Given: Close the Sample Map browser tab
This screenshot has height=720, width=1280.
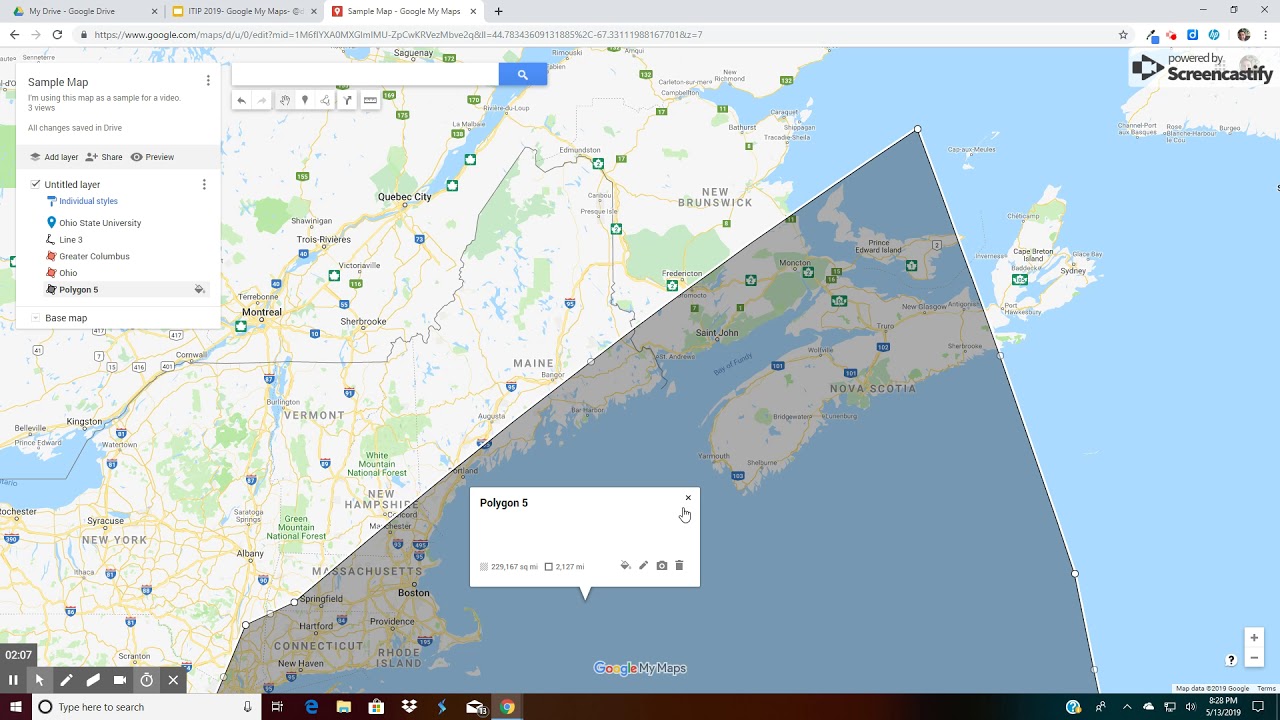Looking at the screenshot, I should [473, 11].
